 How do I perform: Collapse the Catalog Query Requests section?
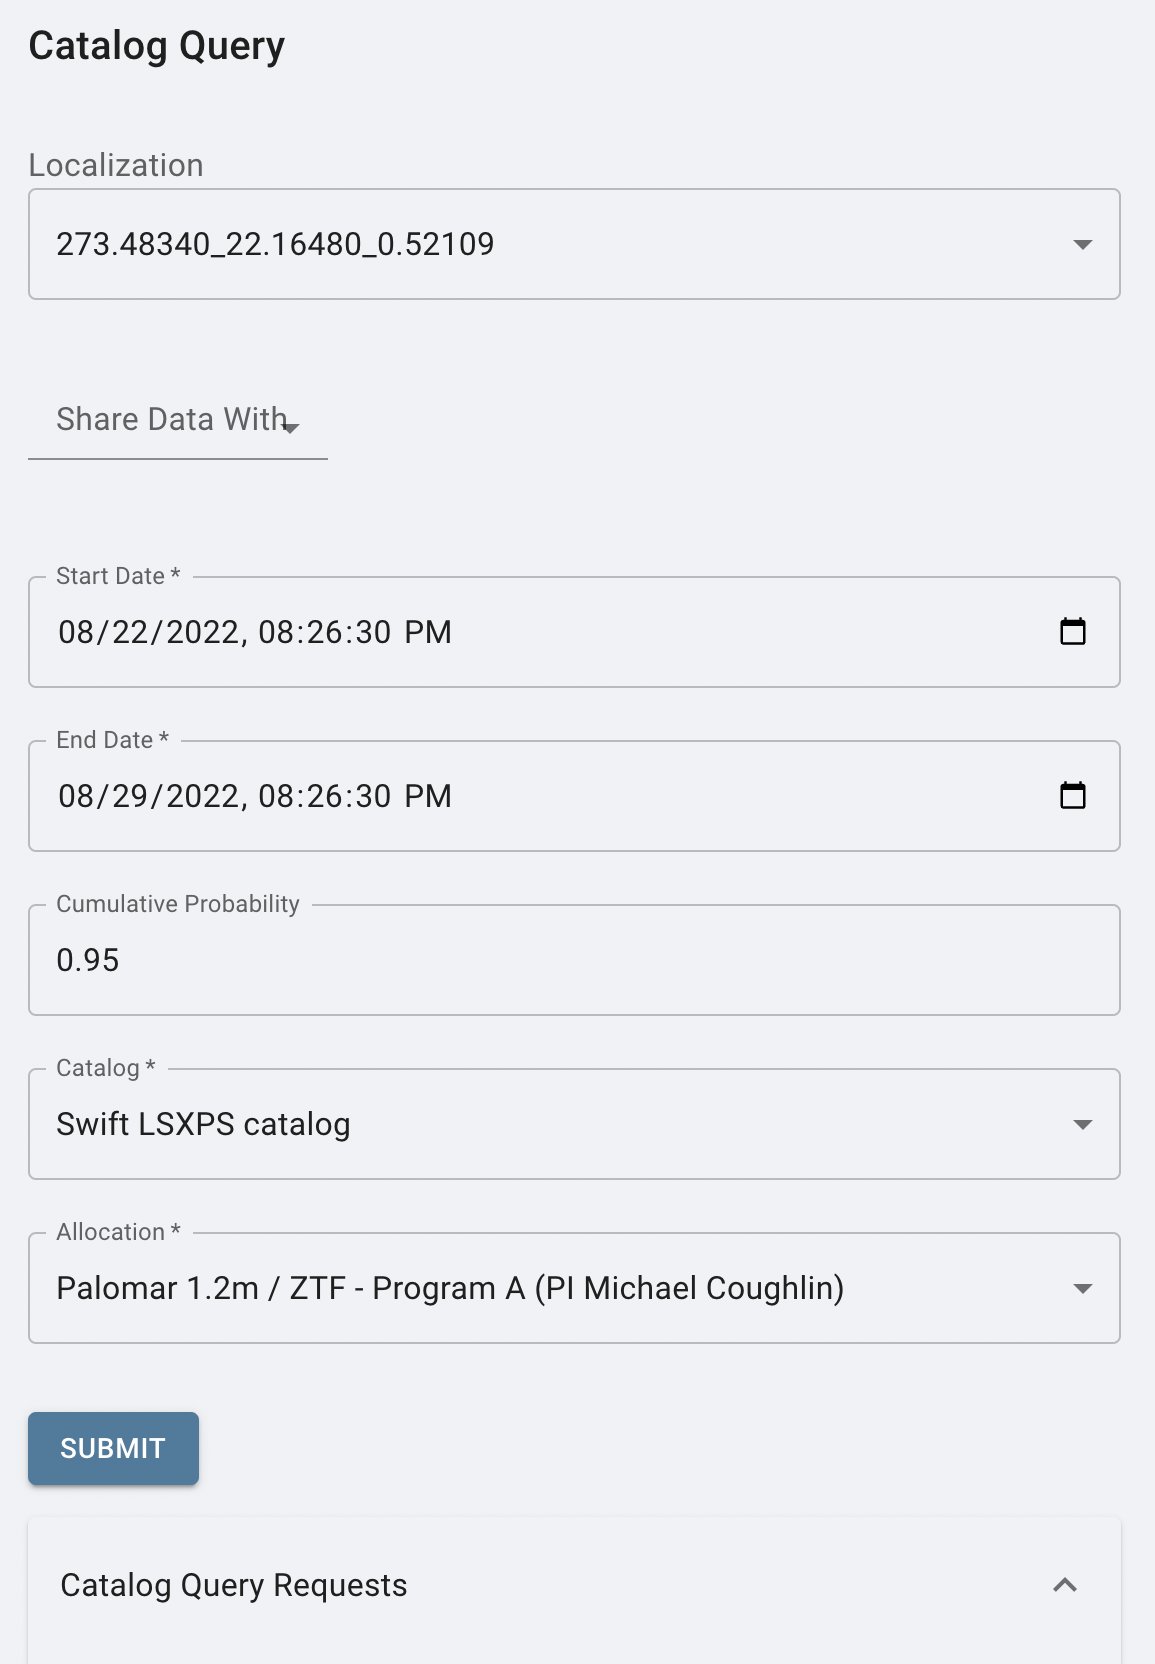click(1065, 1585)
